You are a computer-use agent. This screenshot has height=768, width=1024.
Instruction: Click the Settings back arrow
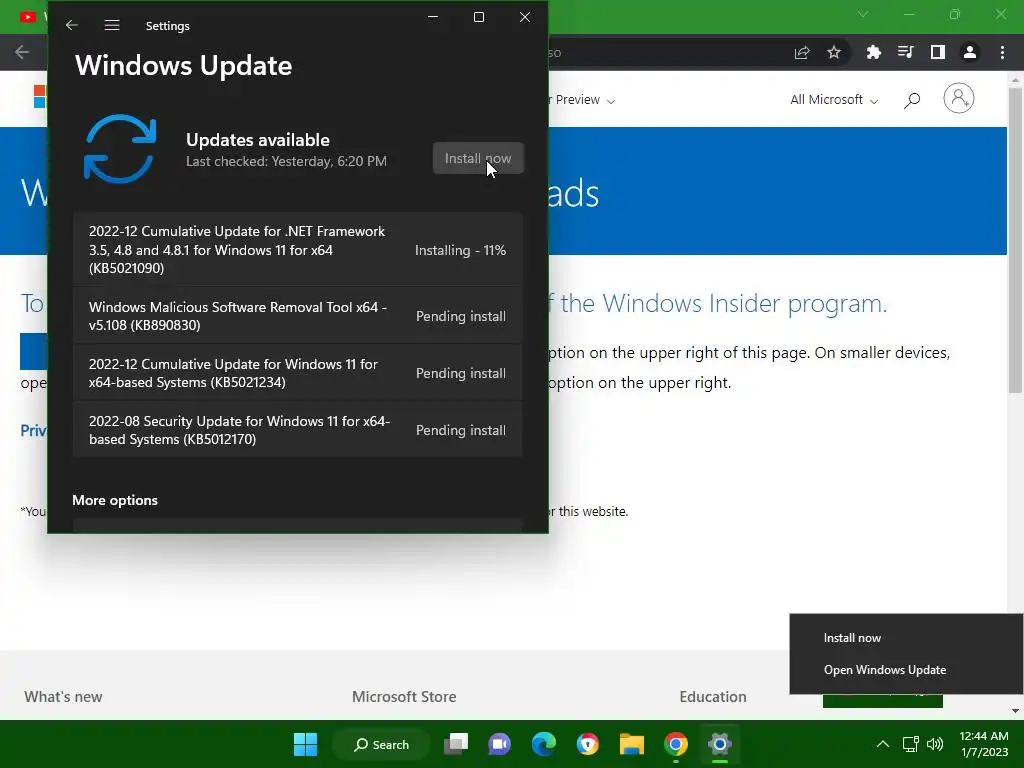[72, 25]
